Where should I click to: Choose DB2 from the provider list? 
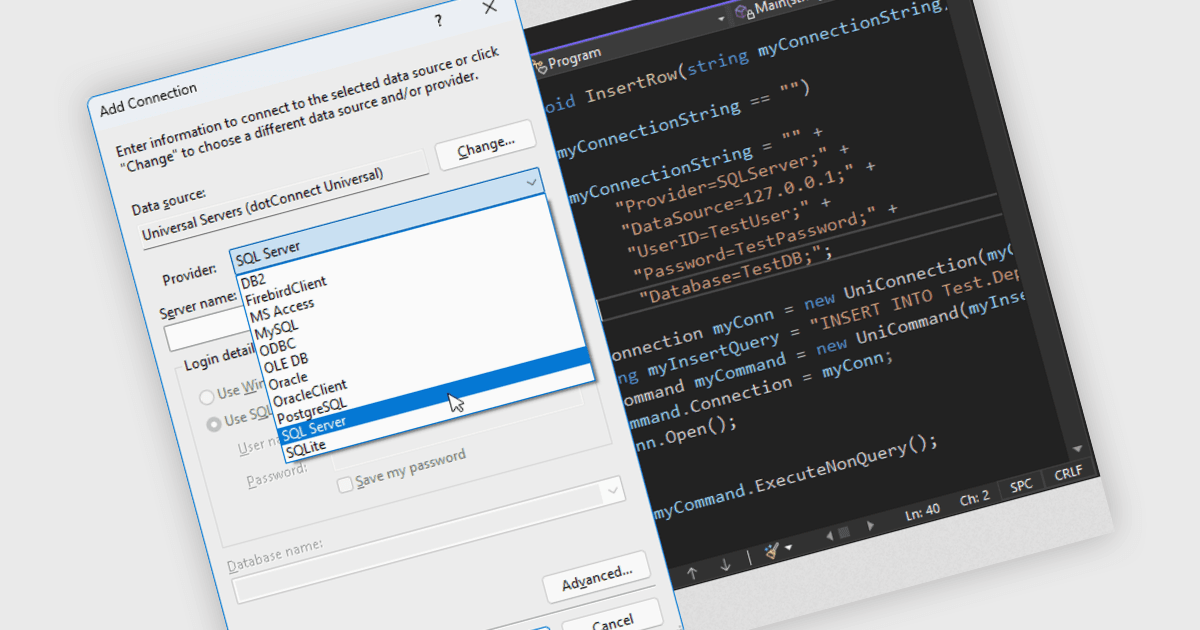tap(253, 282)
